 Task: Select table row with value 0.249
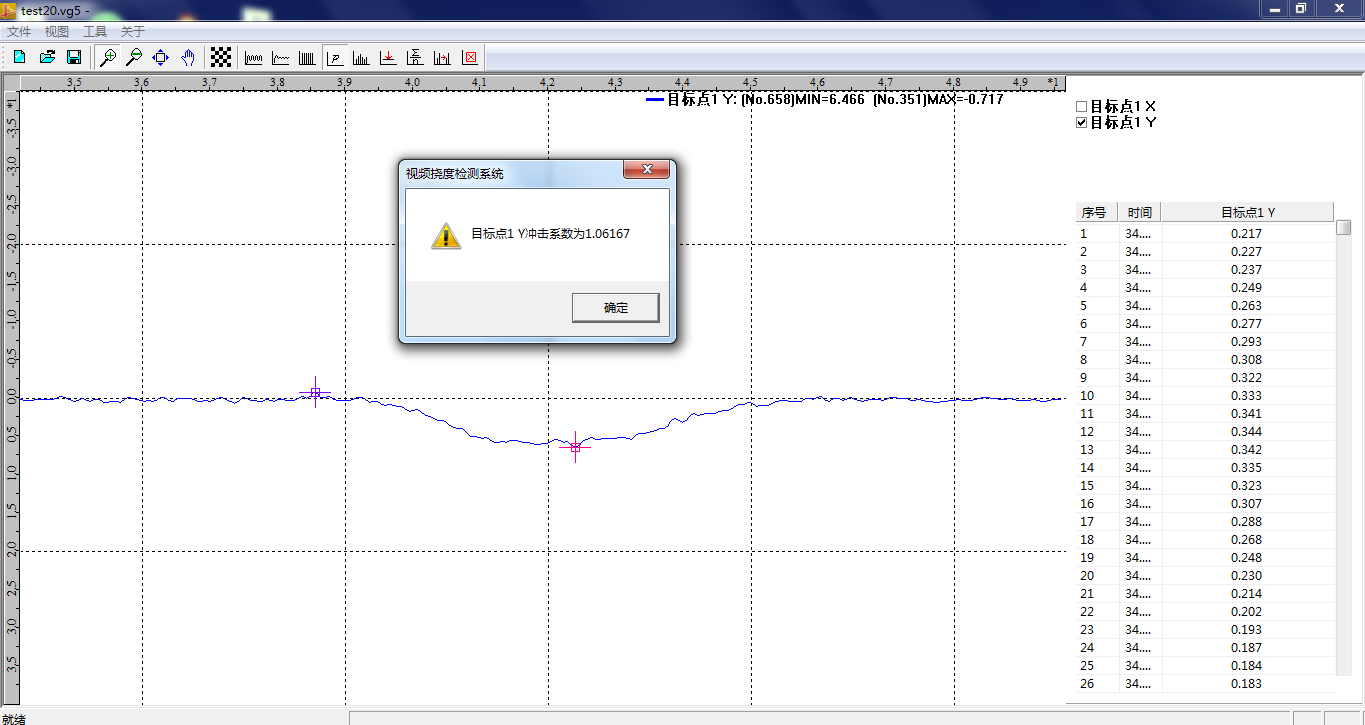1205,288
